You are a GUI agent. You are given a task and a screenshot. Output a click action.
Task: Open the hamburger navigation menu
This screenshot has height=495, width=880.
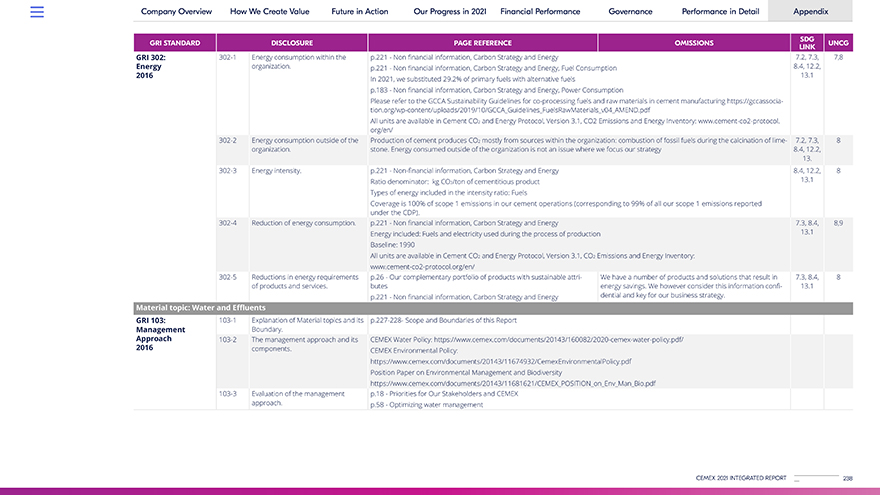point(37,12)
